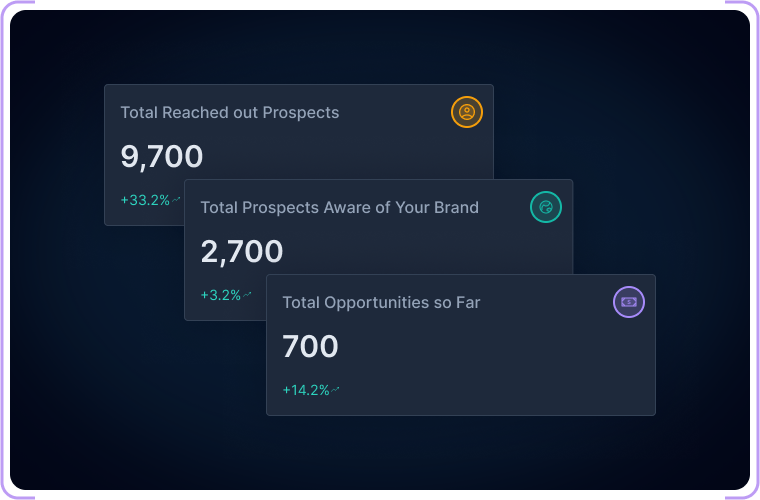Click the +33.2% growth percentage
Viewport: 760px width, 500px height.
coord(145,200)
